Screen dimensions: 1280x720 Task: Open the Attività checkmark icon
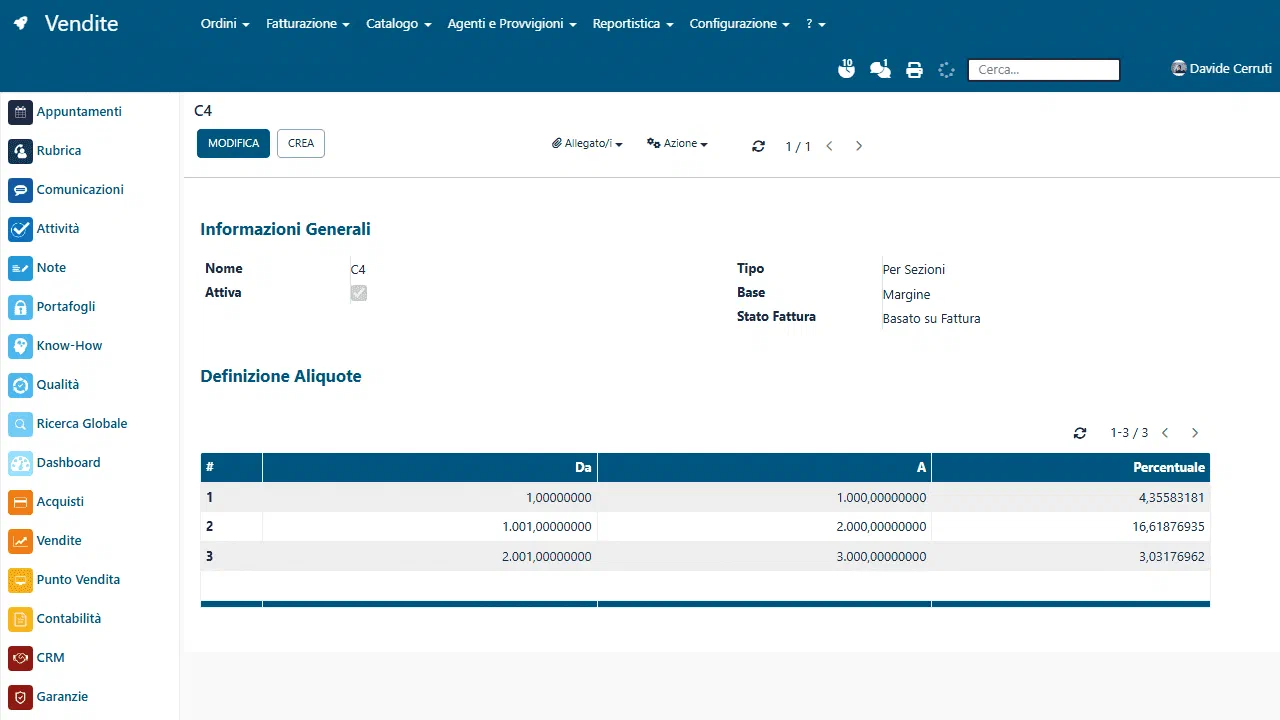[21, 229]
